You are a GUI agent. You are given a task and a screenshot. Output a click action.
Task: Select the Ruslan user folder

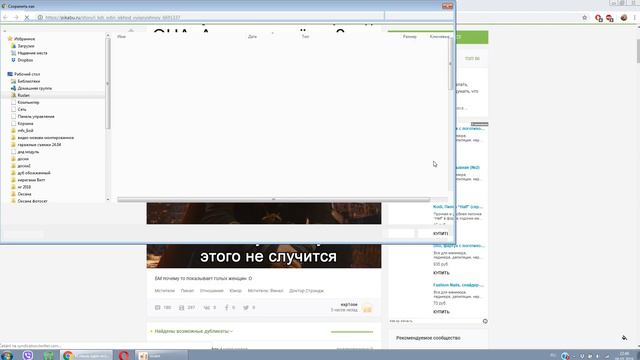23,95
